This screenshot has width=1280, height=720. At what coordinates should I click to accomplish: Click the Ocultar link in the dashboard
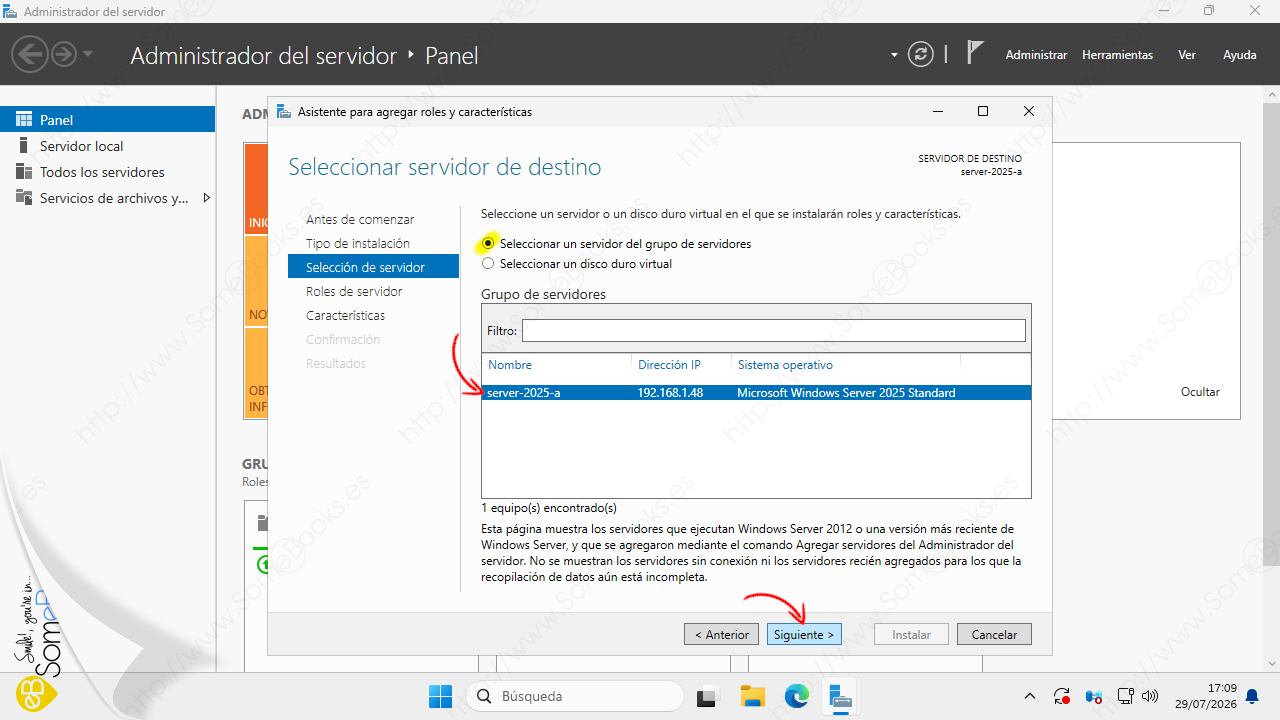point(1200,392)
